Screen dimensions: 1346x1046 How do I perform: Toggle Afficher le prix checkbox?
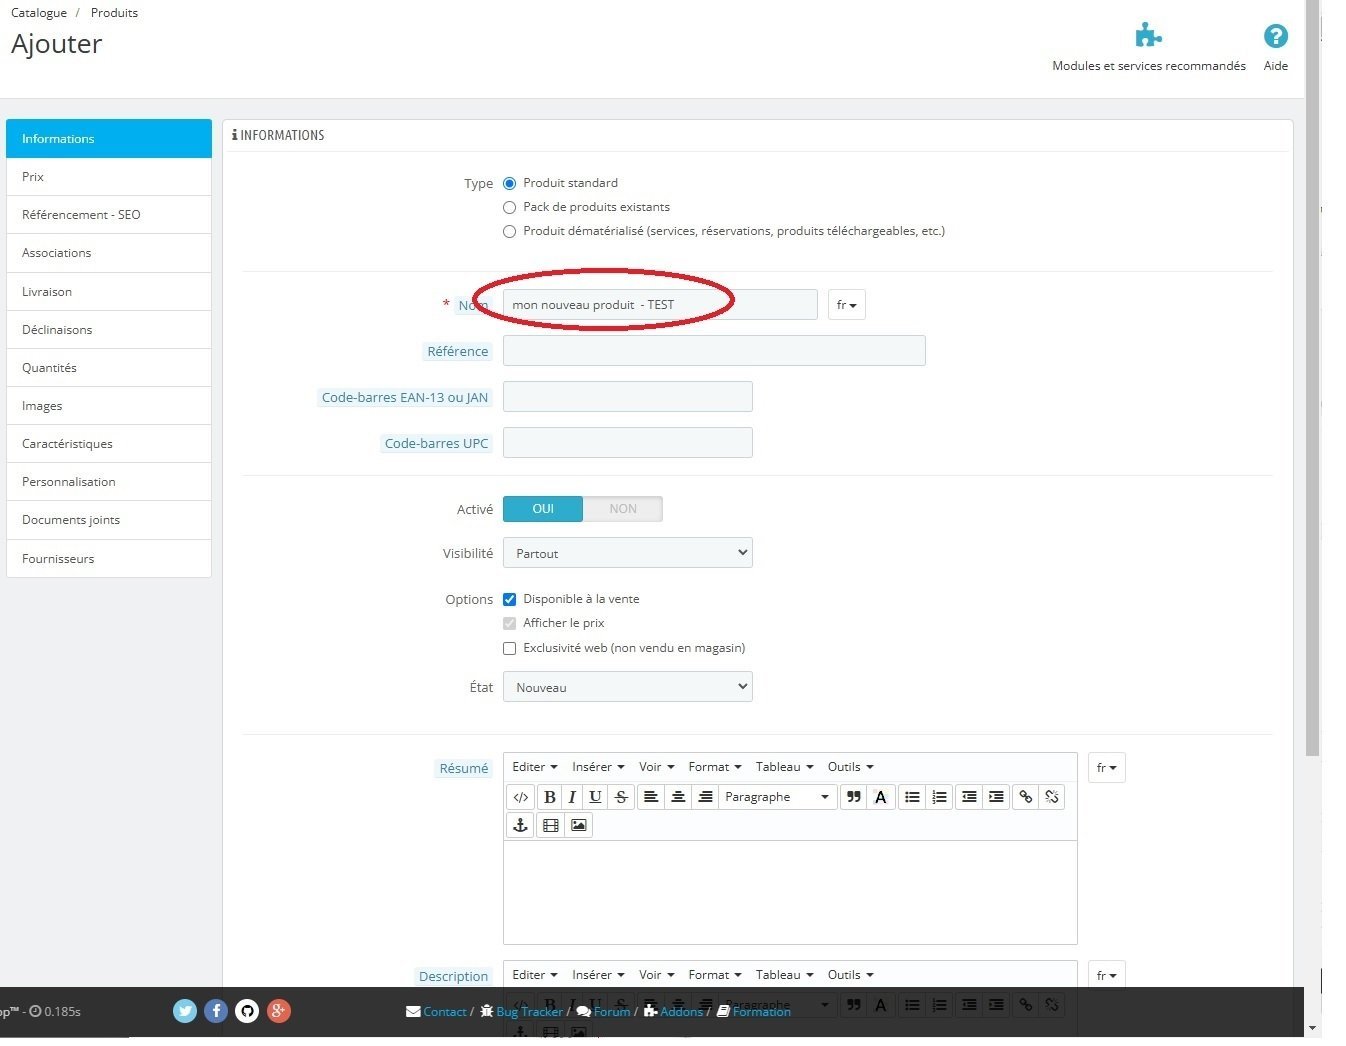coord(510,623)
